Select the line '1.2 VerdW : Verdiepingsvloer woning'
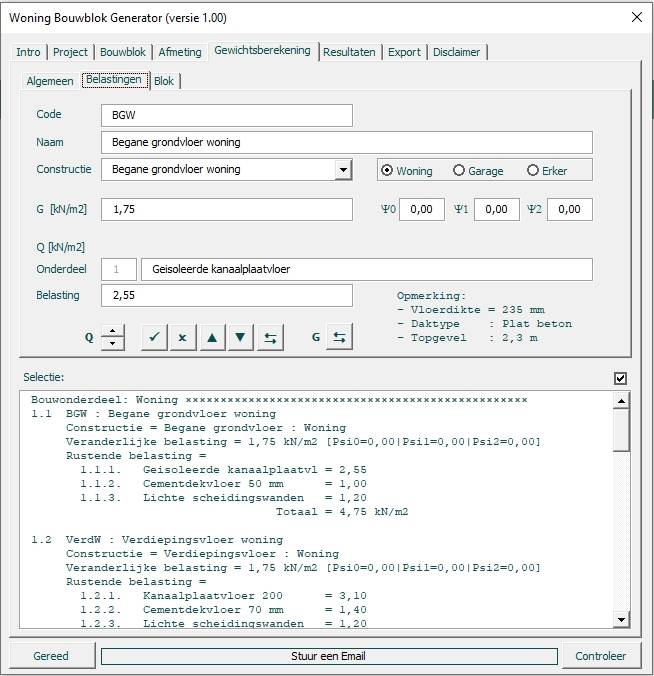Viewport: 654px width, 676px height. point(157,540)
